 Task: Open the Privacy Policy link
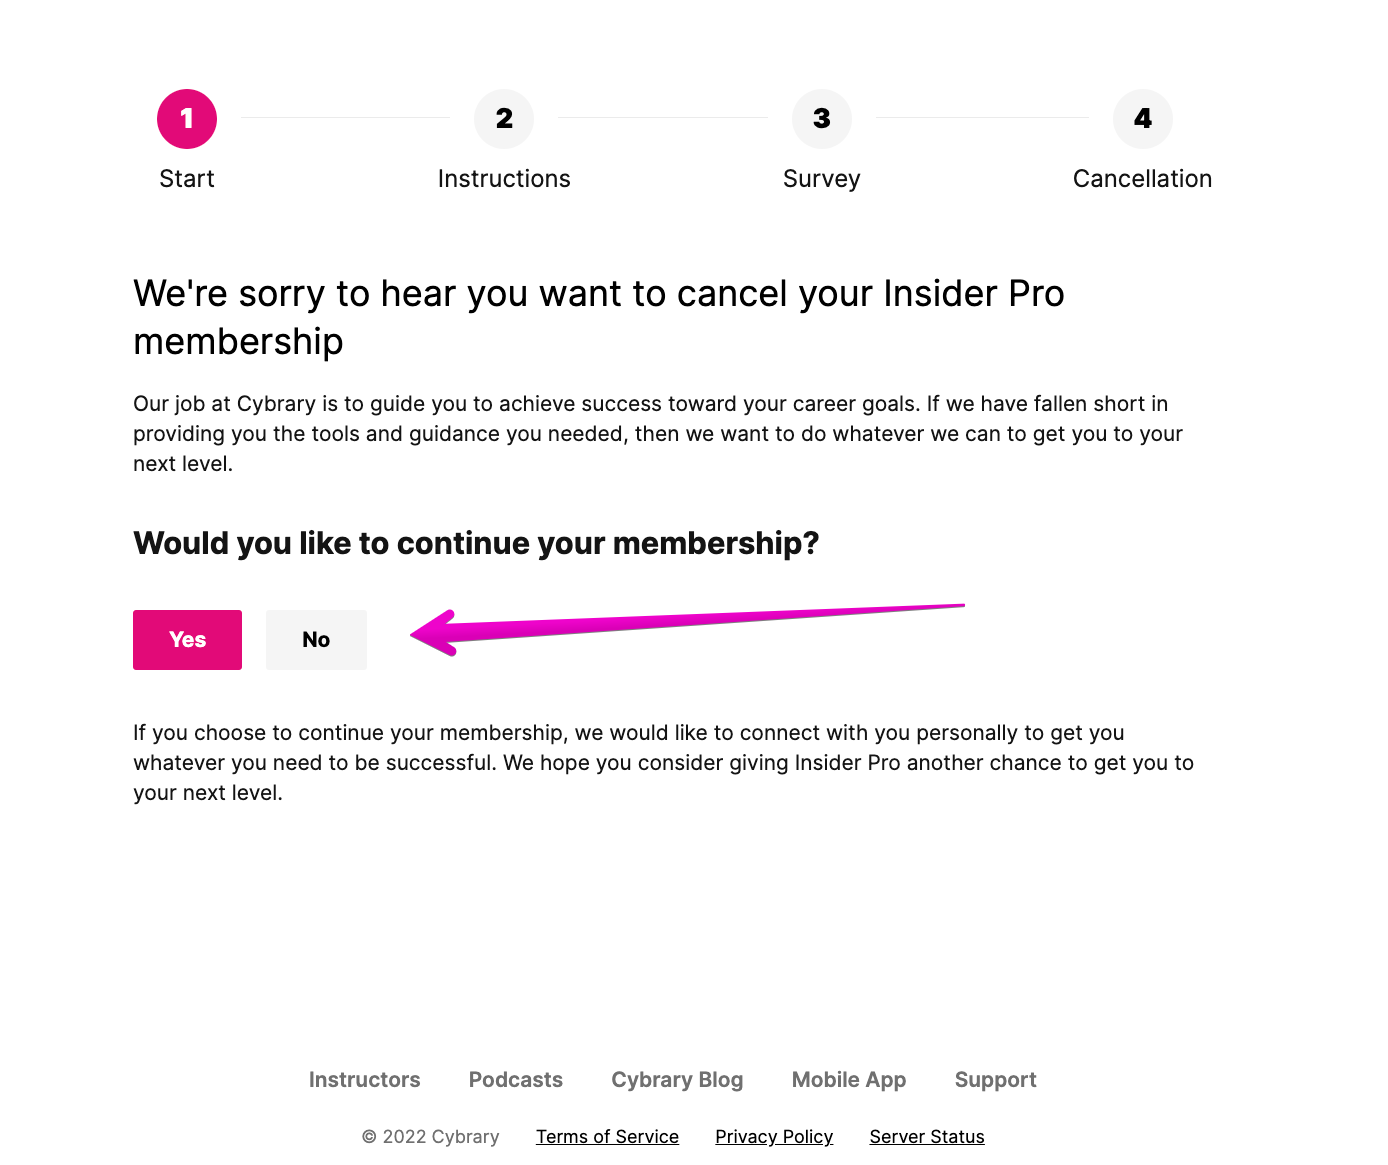pos(774,1137)
